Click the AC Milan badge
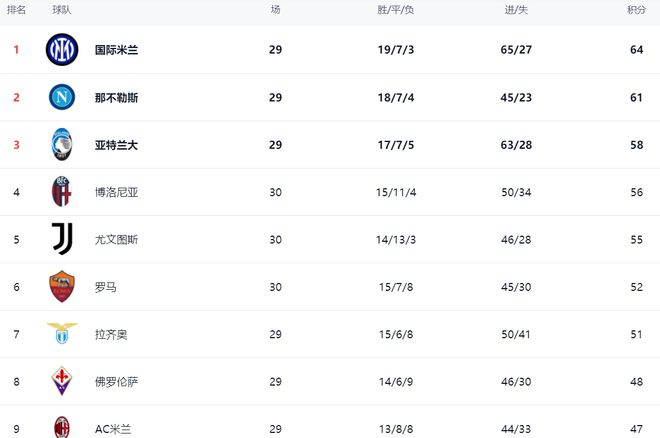Image resolution: width=660 pixels, height=438 pixels. click(x=62, y=427)
